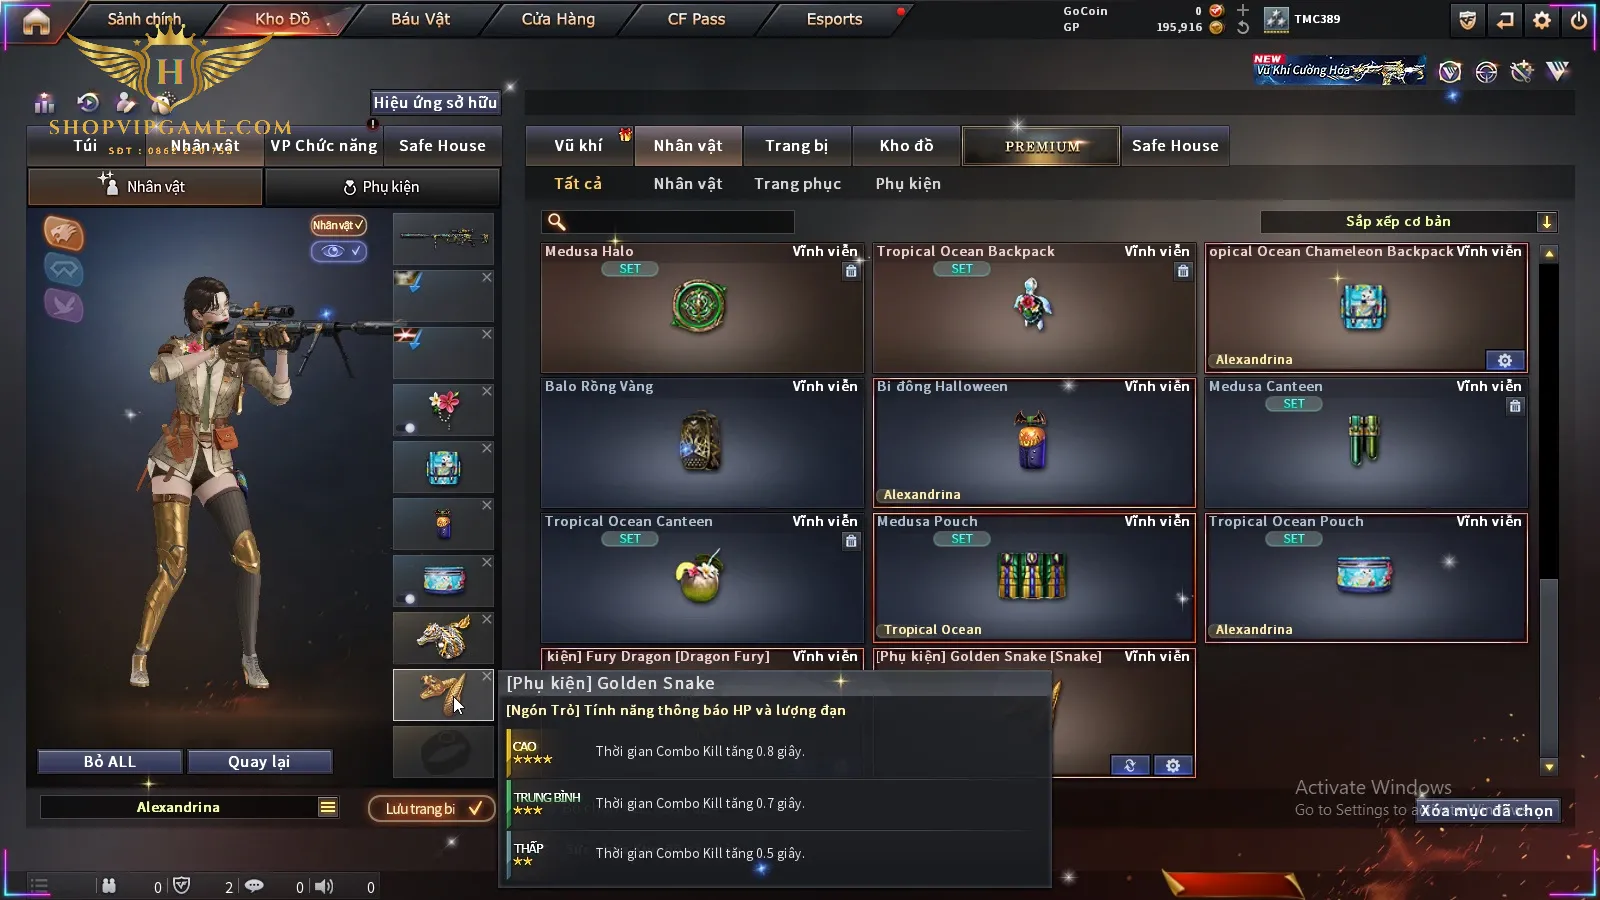Screen dimensions: 1600x900
Task: Click the home icon at top left
Action: point(36,20)
